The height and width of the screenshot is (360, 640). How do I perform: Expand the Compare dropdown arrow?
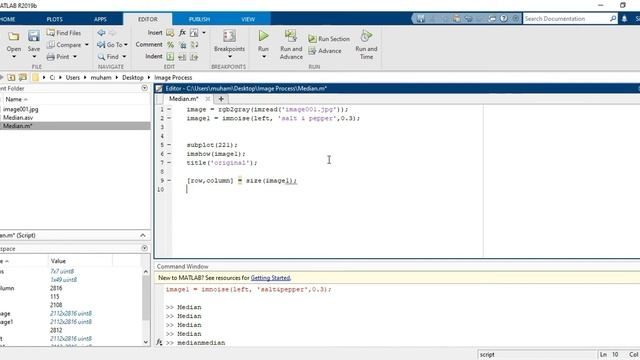pos(87,45)
